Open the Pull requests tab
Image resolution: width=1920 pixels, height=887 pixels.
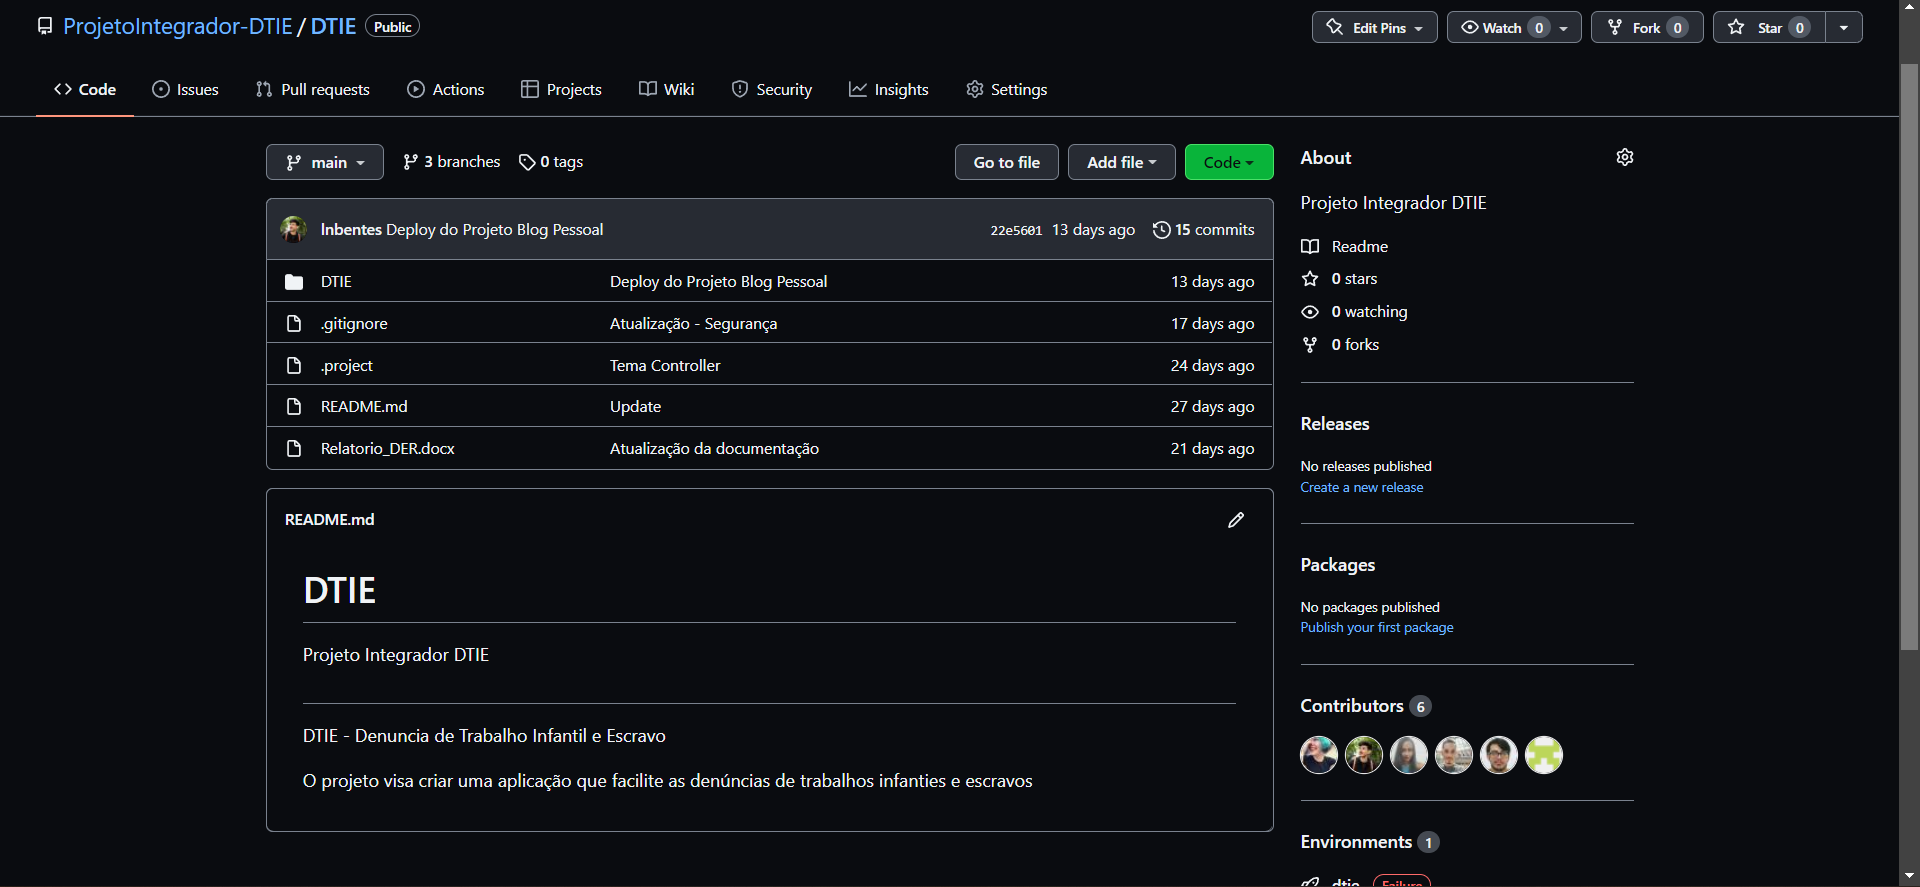[x=313, y=89]
